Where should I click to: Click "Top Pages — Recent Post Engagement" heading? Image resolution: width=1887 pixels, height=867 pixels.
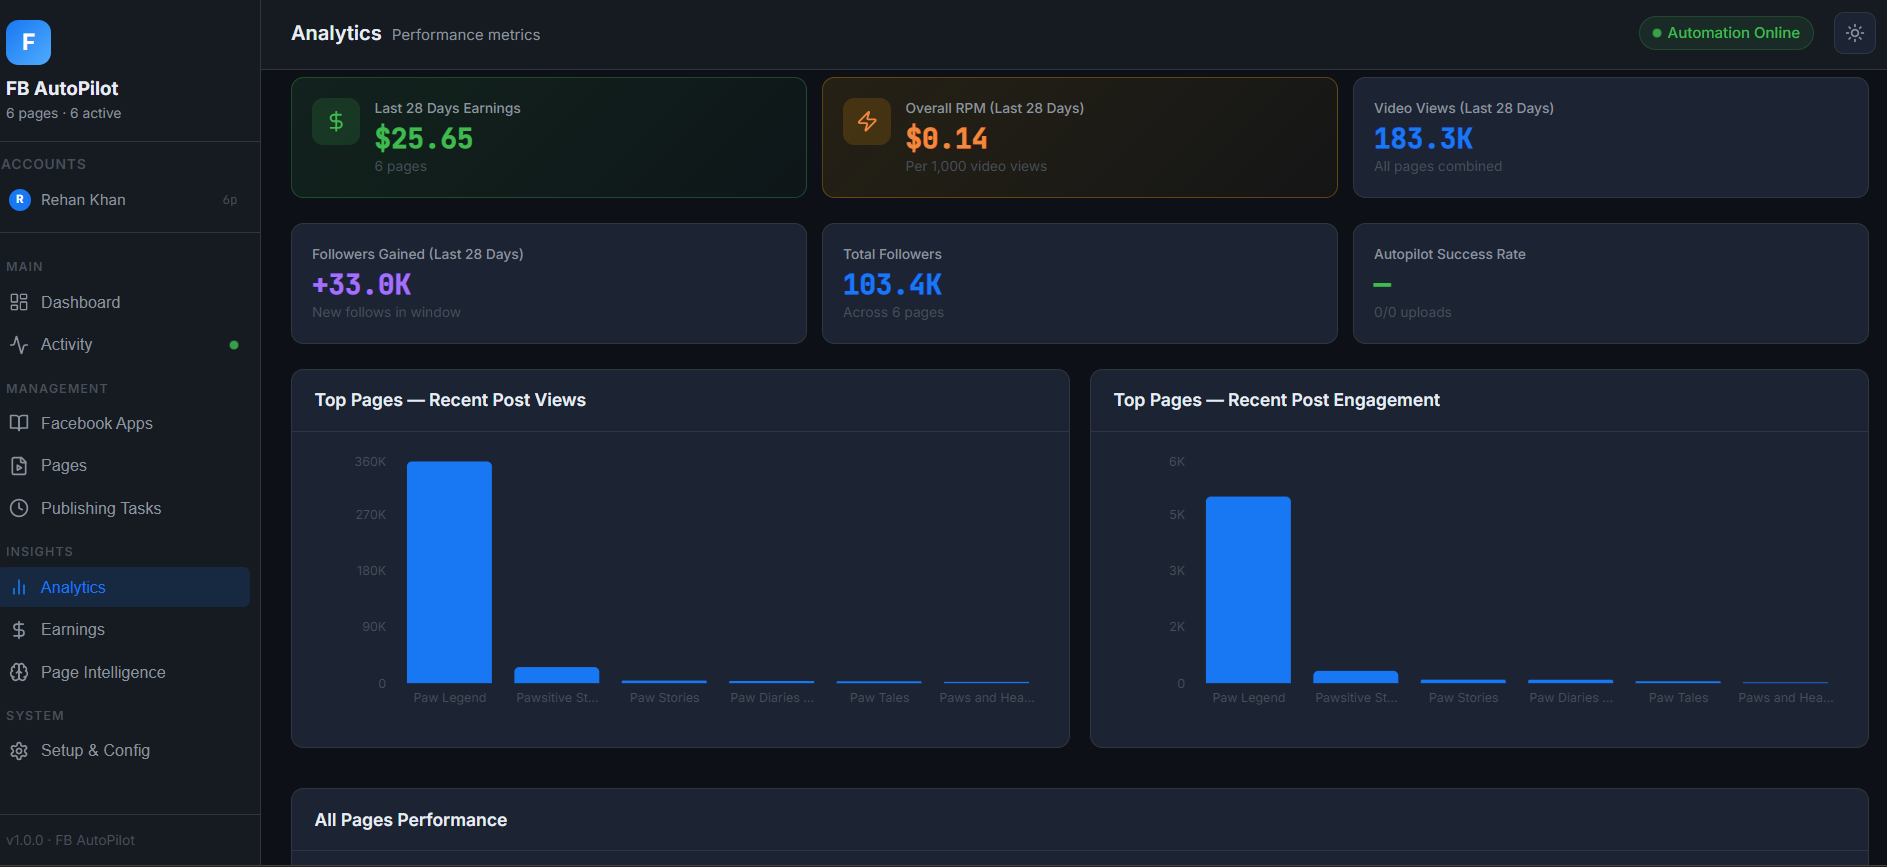tap(1277, 400)
